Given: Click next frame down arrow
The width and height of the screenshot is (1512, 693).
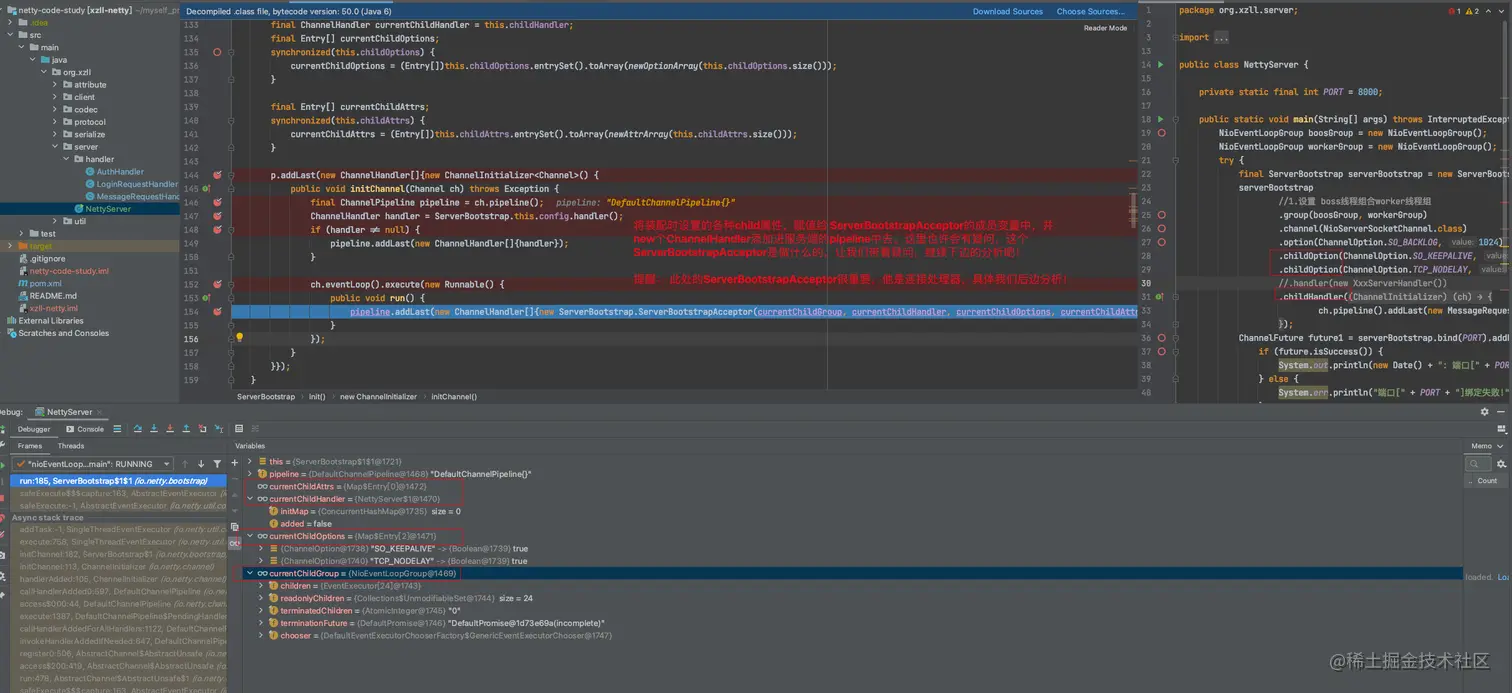Looking at the screenshot, I should (201, 464).
